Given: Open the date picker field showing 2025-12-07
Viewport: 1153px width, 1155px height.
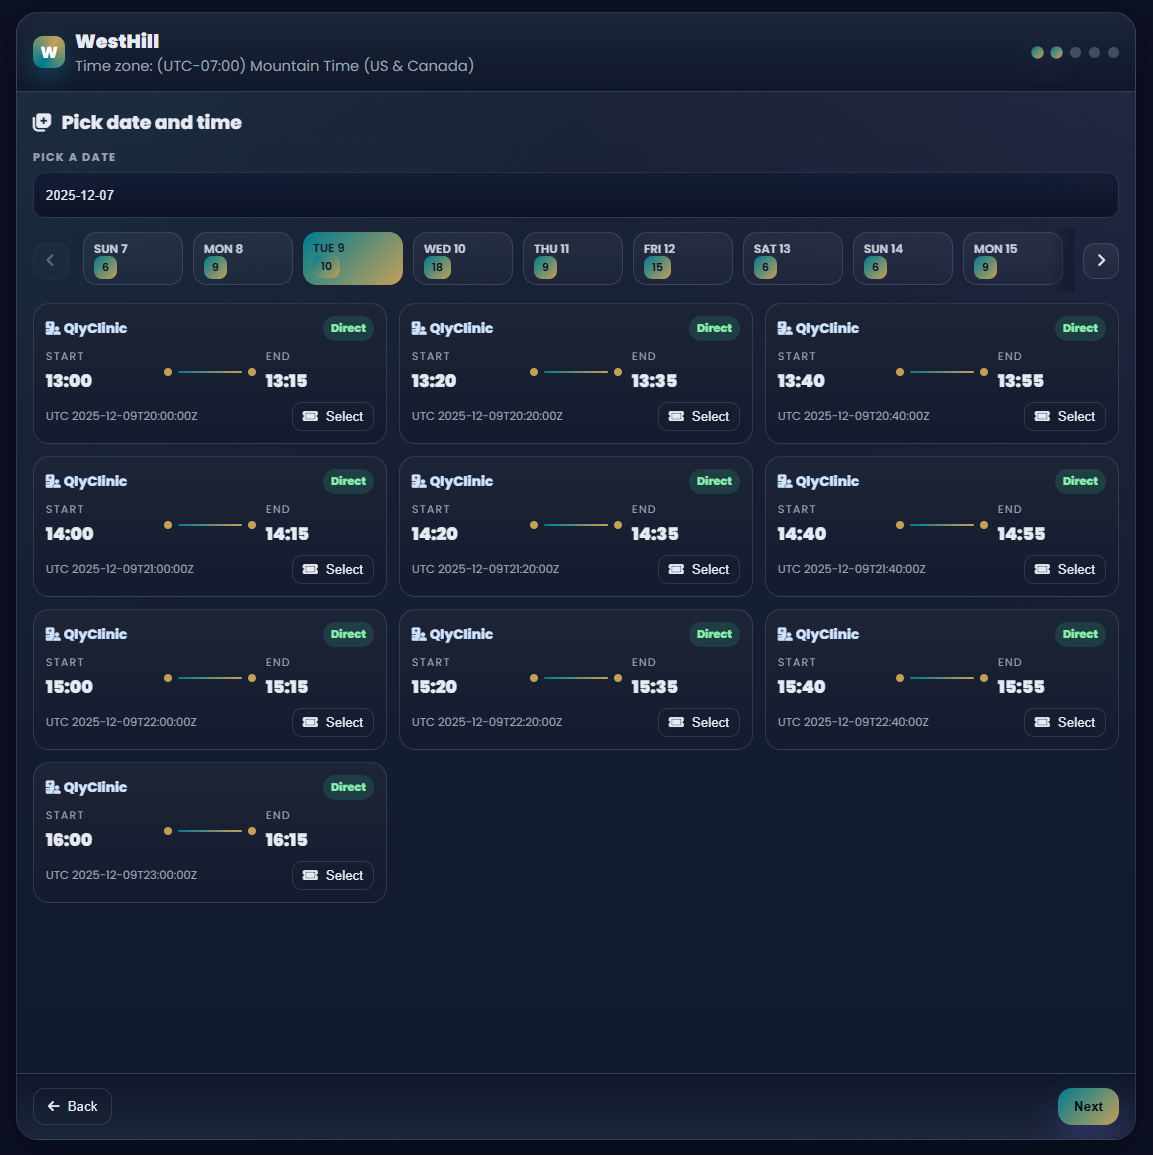Looking at the screenshot, I should [x=575, y=195].
